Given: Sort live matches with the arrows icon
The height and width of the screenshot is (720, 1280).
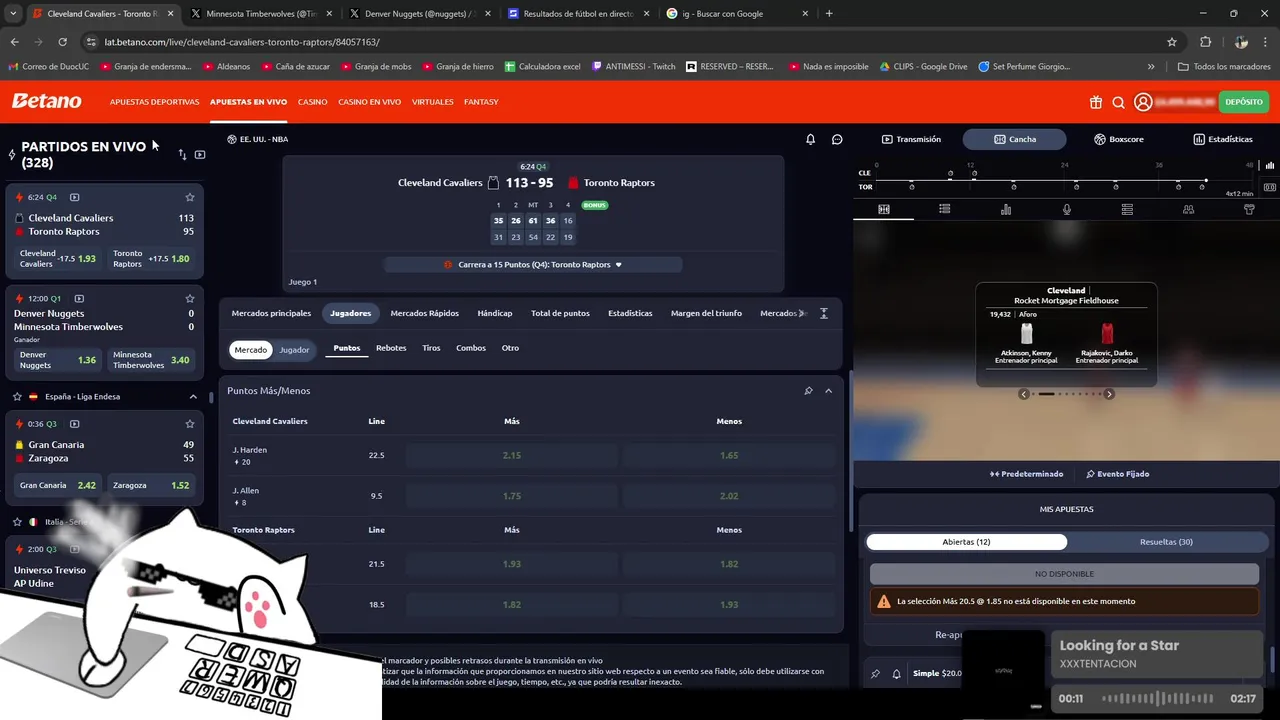Looking at the screenshot, I should 182,154.
